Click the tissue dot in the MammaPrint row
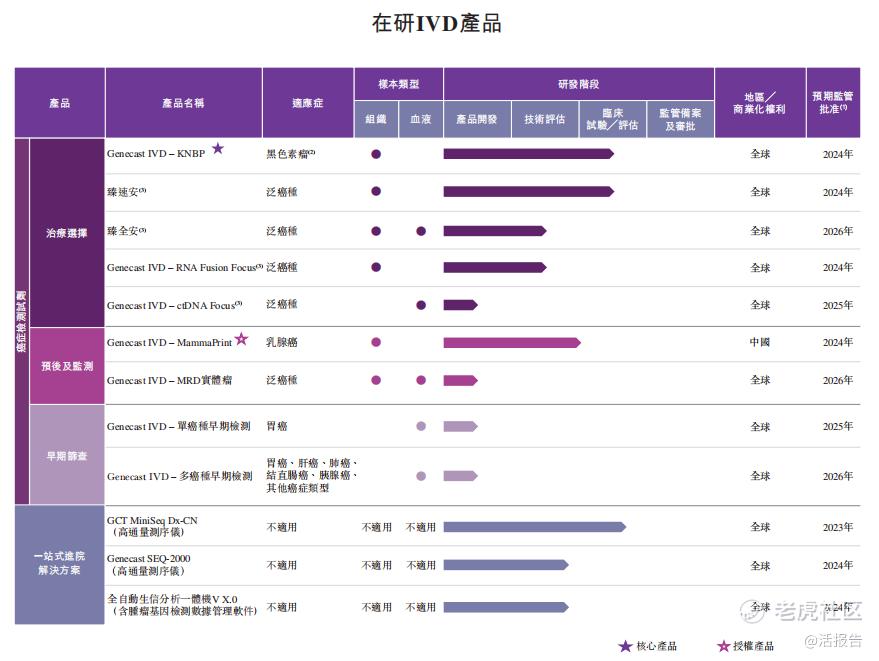Screen dimensions: 879x661 click(x=376, y=342)
